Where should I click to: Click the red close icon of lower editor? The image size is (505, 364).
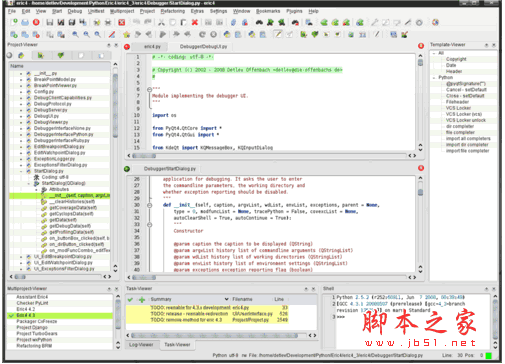pyautogui.click(x=421, y=168)
